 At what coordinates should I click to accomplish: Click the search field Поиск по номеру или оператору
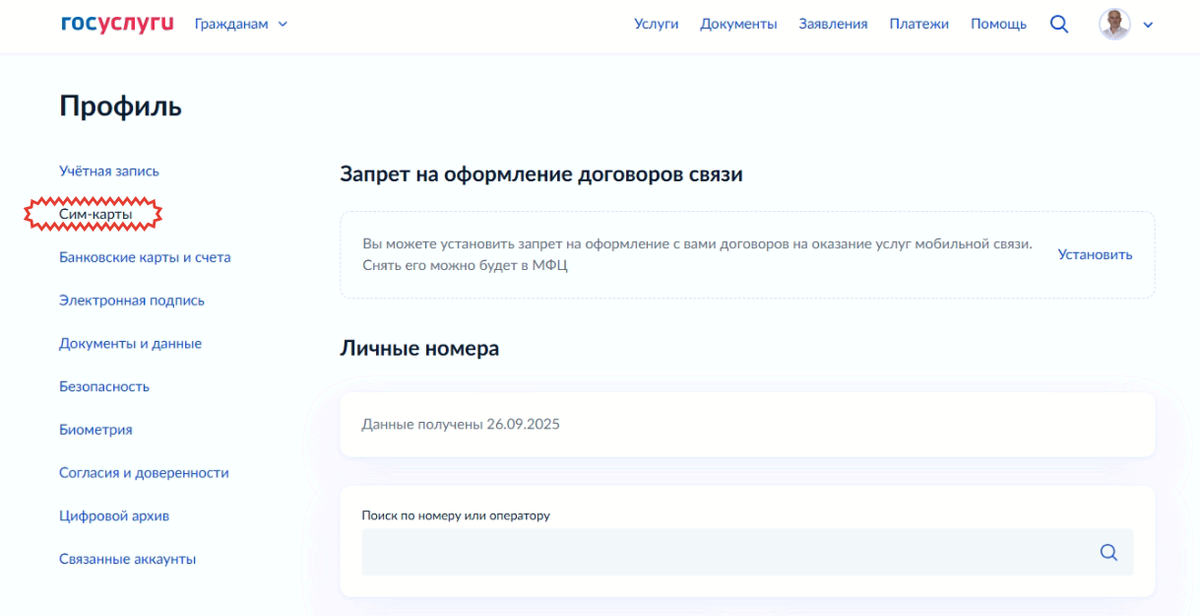pyautogui.click(x=700, y=551)
